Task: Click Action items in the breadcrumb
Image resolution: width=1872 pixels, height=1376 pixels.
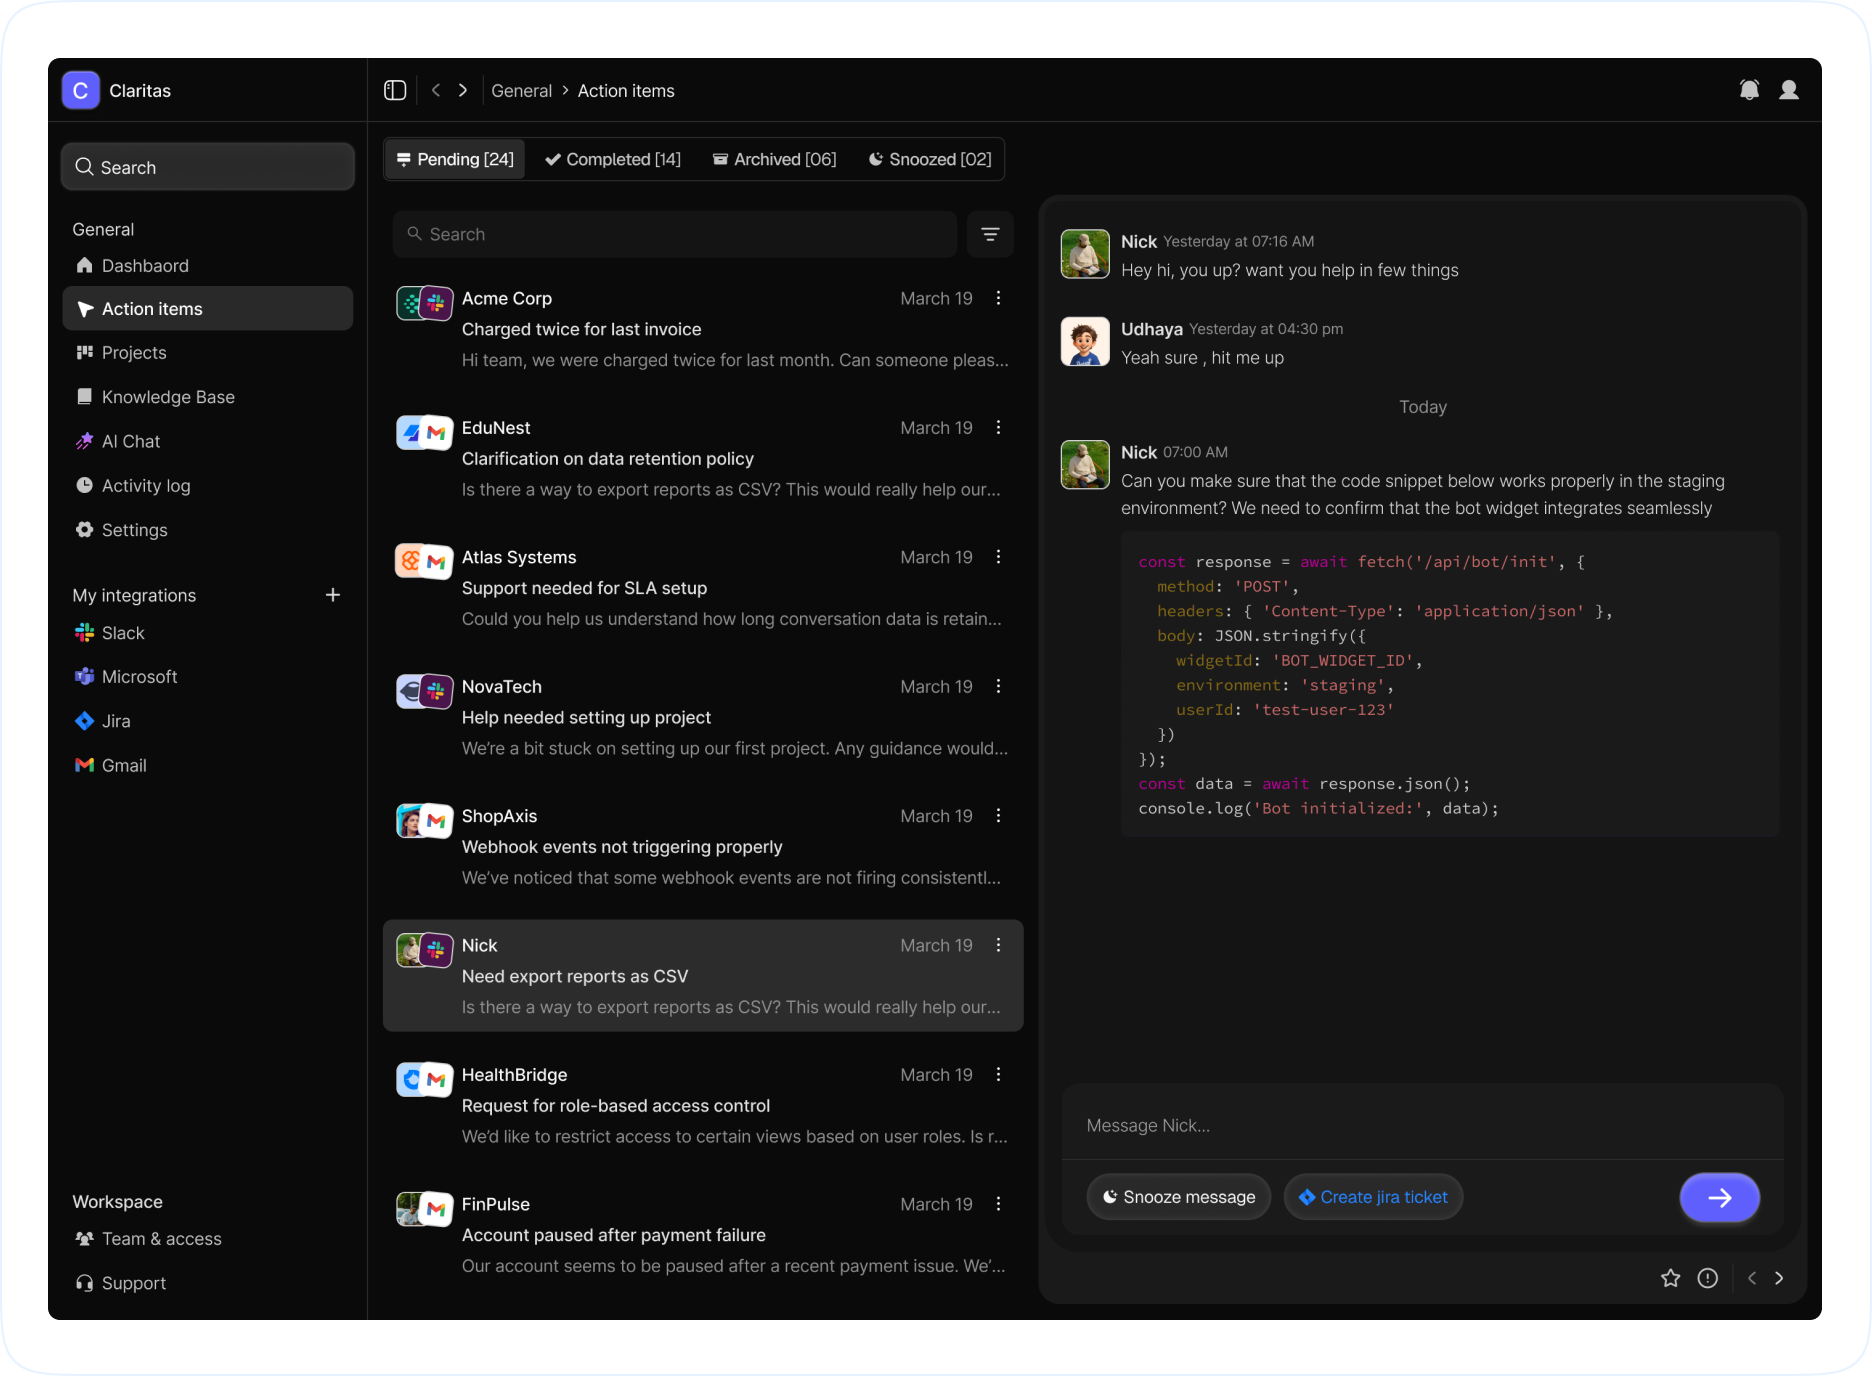Action: coord(626,90)
